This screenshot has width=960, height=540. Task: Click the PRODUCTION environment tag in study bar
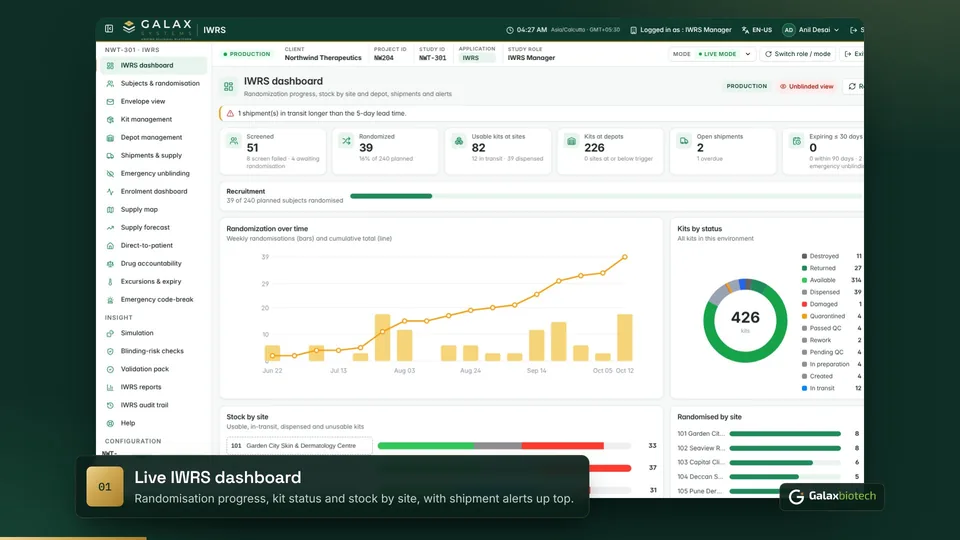click(247, 54)
